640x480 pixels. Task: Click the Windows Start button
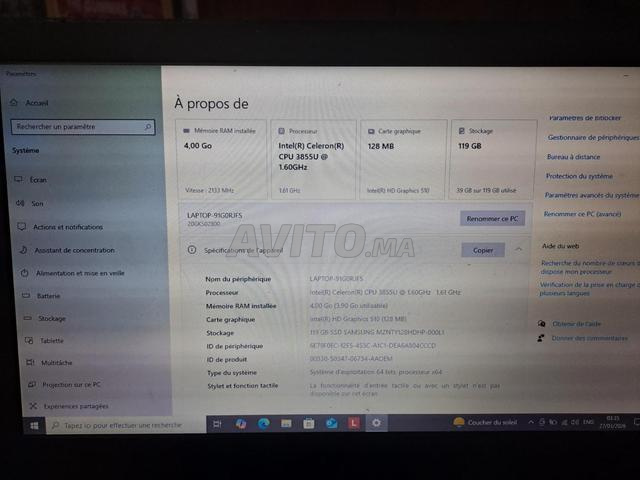coord(34,424)
